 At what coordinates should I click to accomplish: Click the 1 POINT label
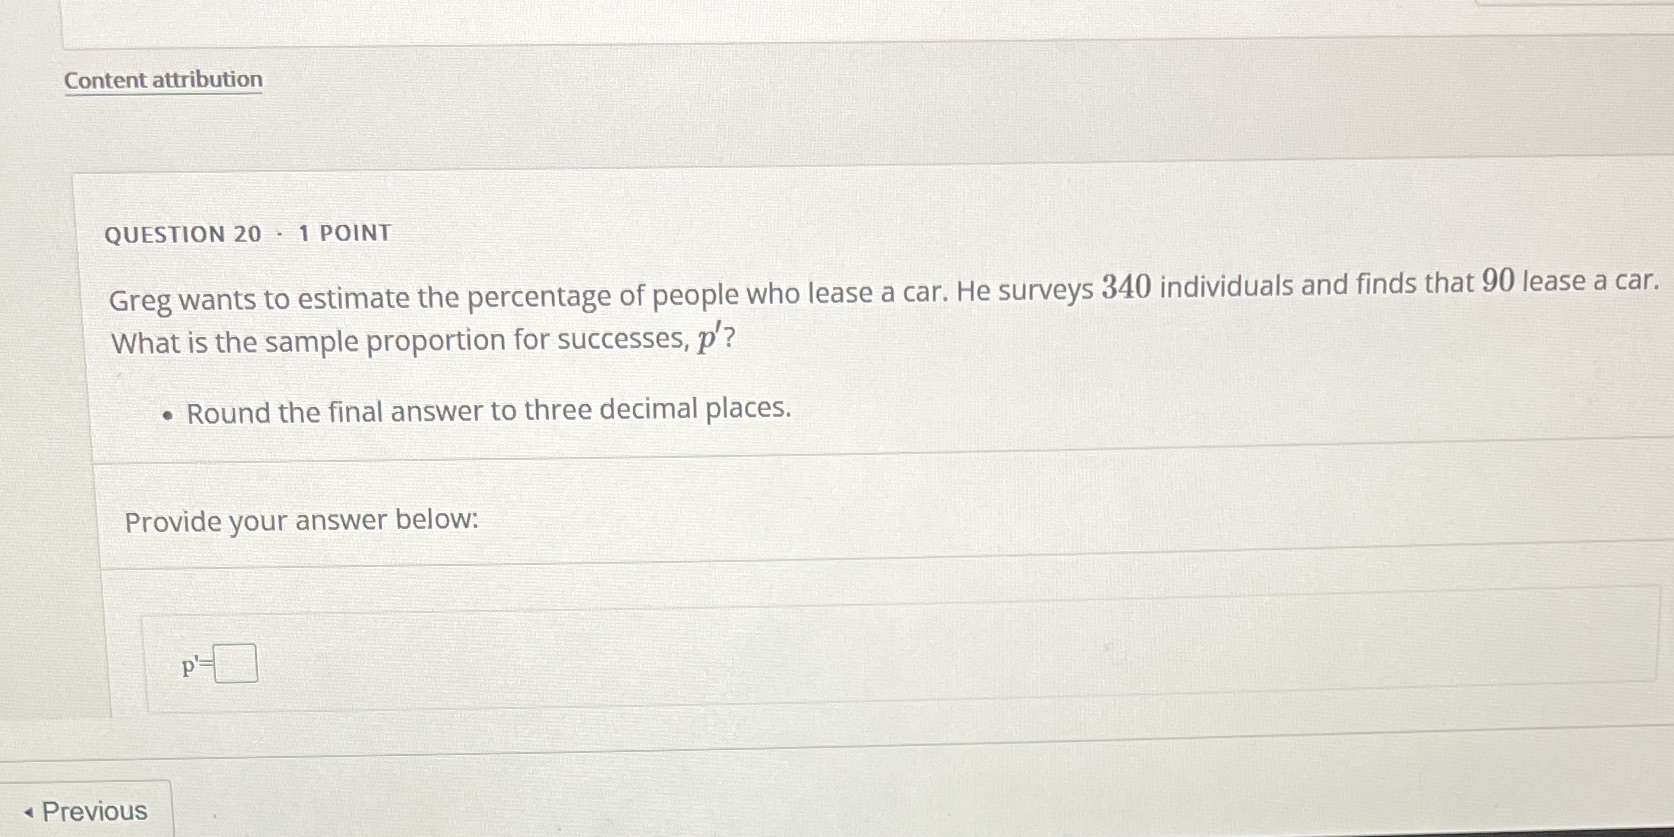[343, 233]
